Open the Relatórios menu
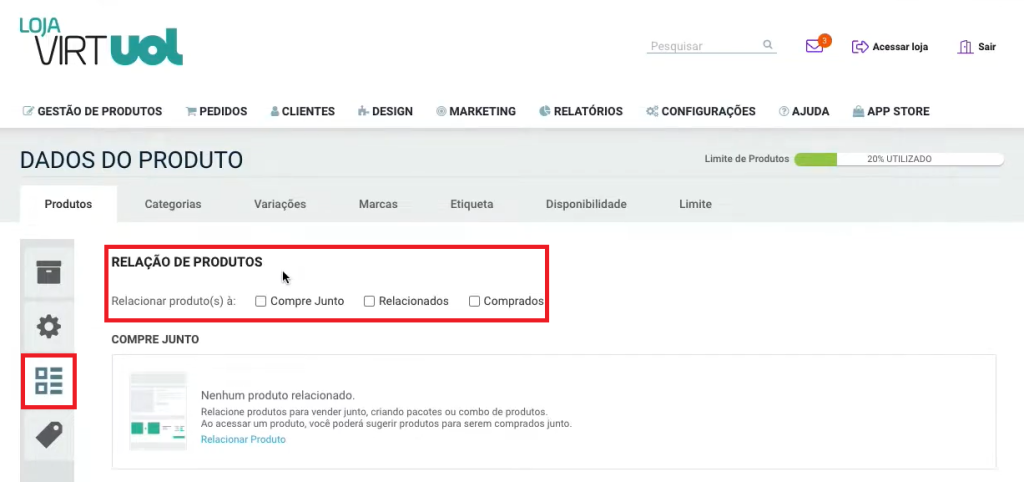 point(581,111)
